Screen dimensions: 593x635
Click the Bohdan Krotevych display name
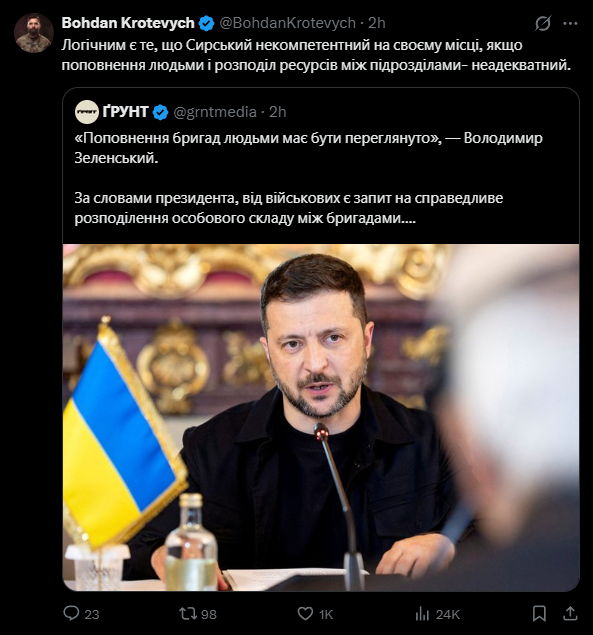click(128, 23)
